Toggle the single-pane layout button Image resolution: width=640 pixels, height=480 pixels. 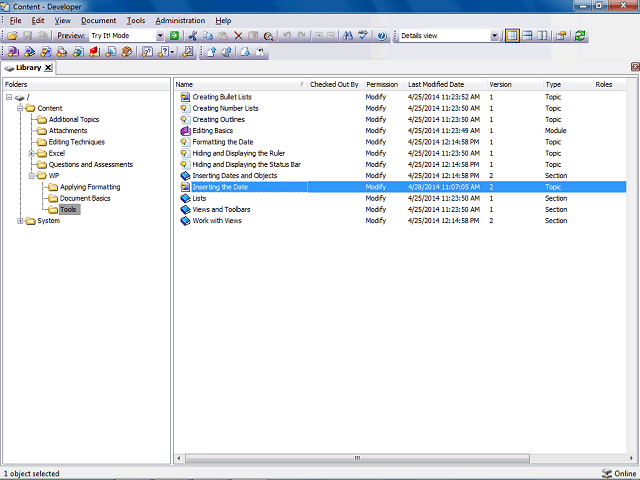coord(512,36)
